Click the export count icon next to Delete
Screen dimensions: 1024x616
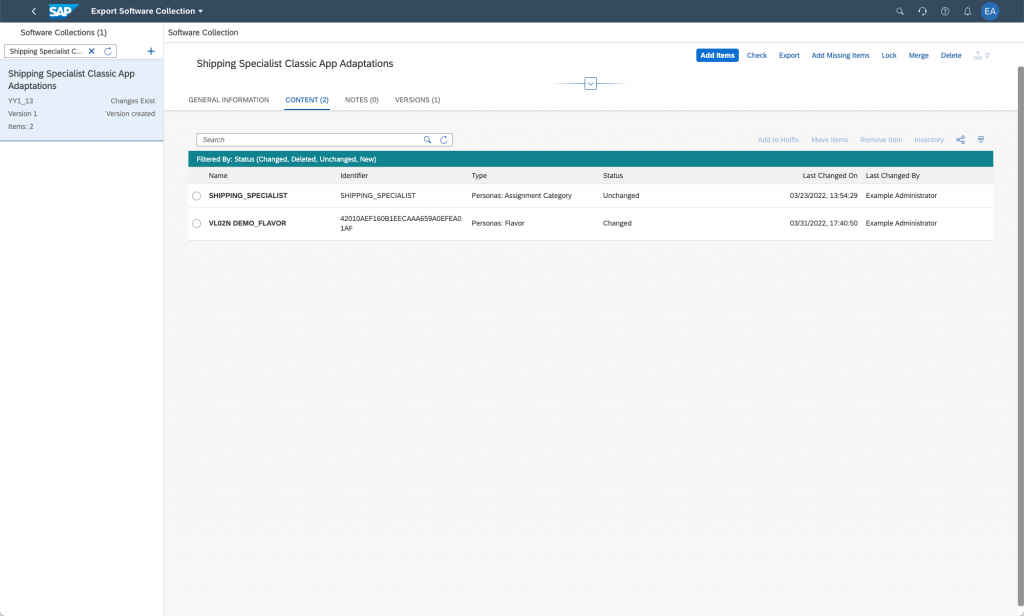[x=982, y=56]
